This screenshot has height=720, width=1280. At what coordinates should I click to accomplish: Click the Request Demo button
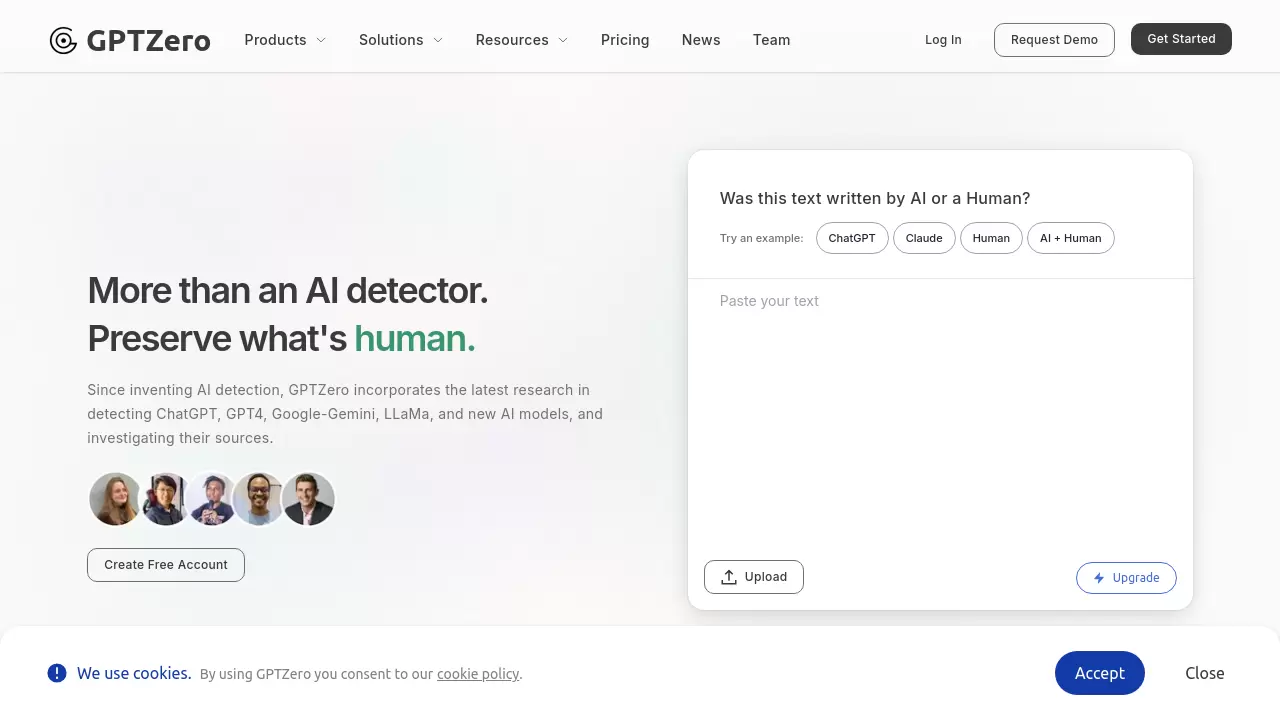click(1054, 40)
